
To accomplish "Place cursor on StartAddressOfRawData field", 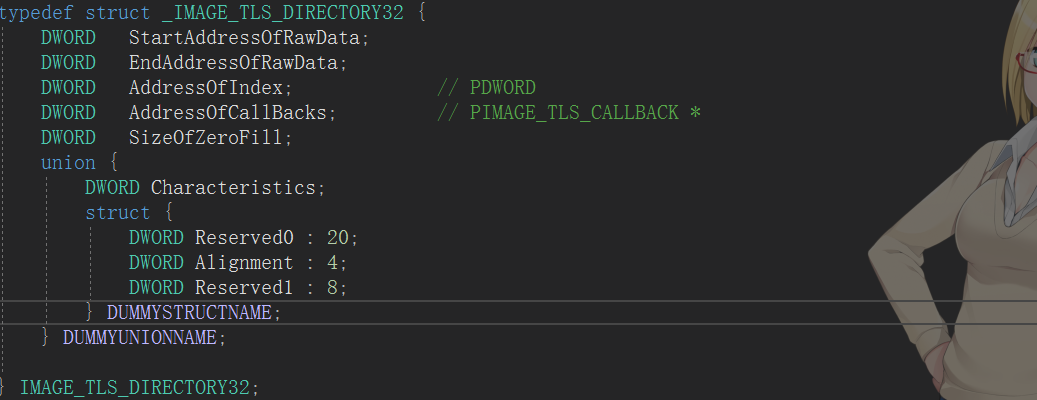I will click(247, 38).
